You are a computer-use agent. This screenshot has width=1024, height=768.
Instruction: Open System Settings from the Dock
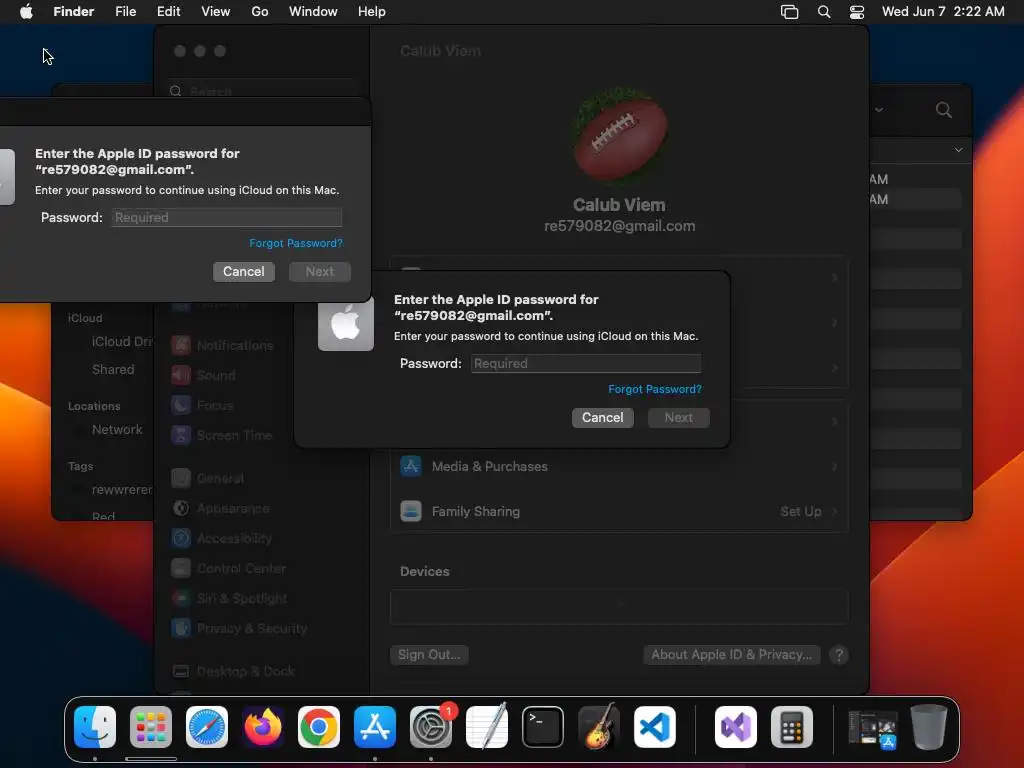coord(431,727)
